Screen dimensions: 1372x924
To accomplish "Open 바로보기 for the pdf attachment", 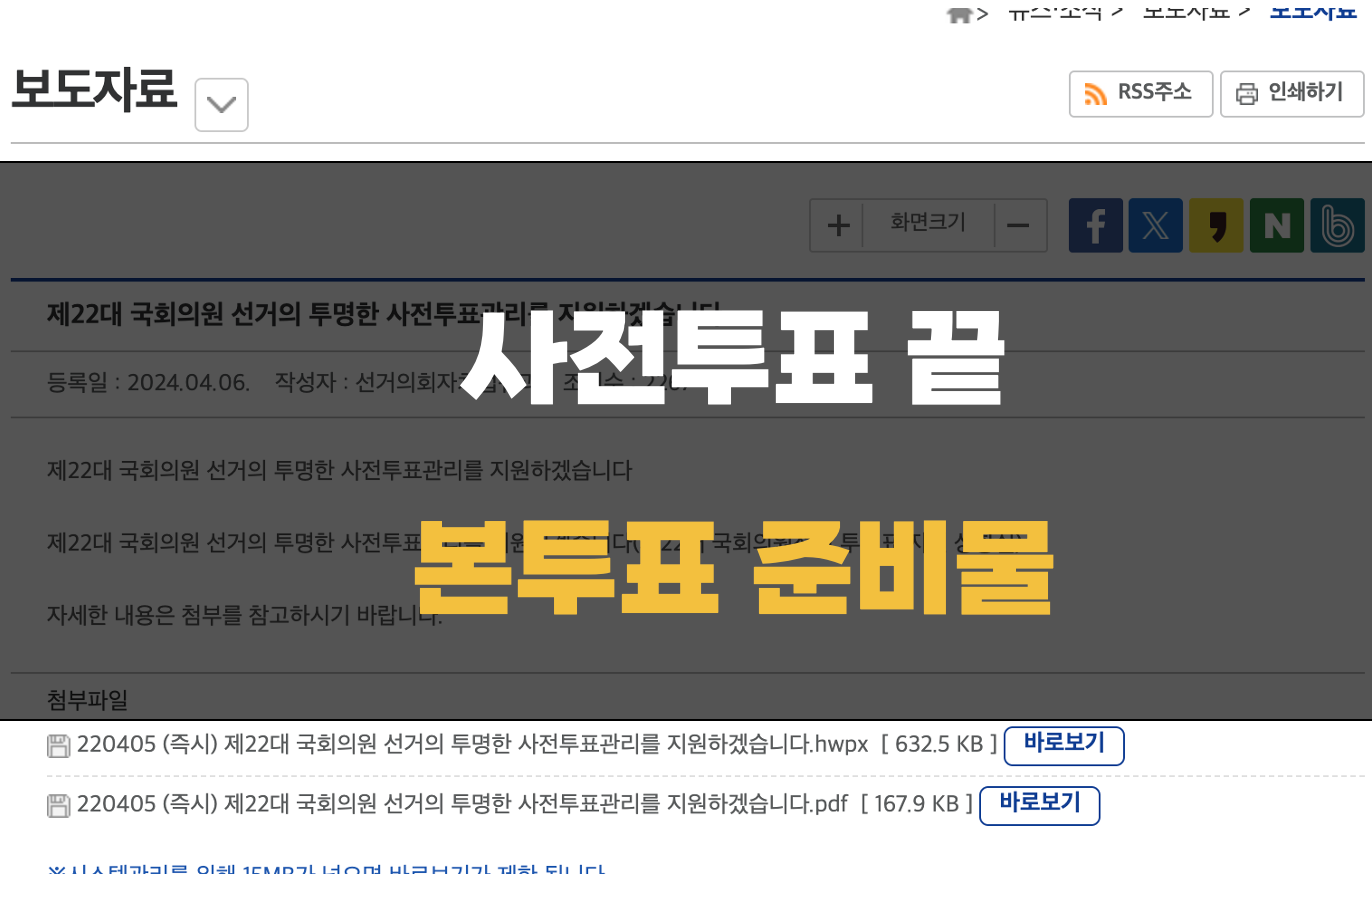I will (1040, 805).
